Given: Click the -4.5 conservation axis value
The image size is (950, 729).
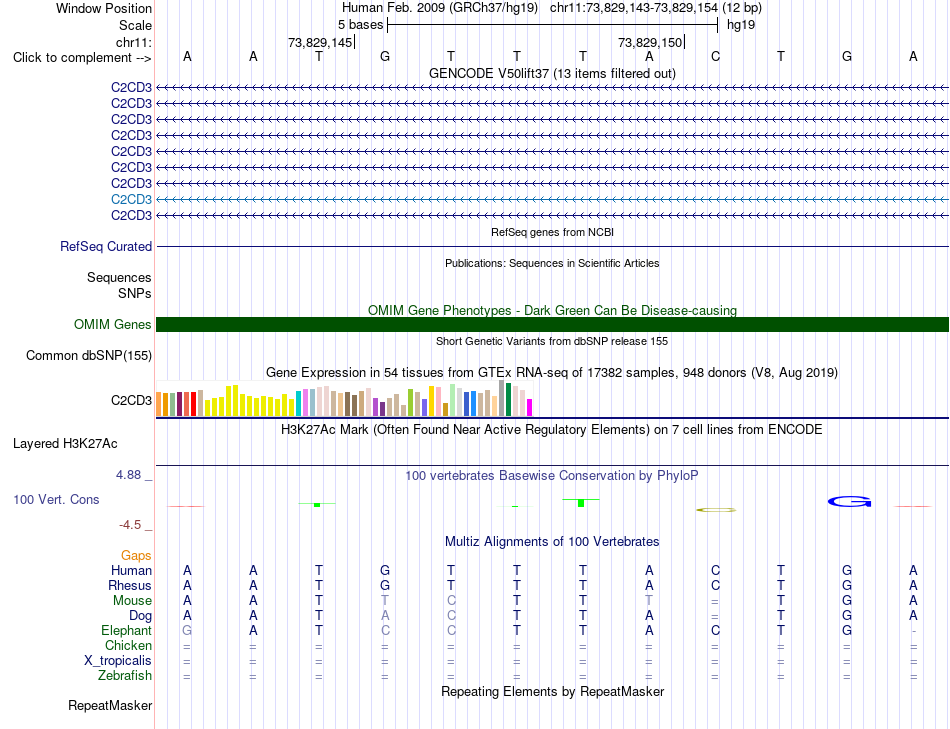Looking at the screenshot, I should pyautogui.click(x=130, y=525).
